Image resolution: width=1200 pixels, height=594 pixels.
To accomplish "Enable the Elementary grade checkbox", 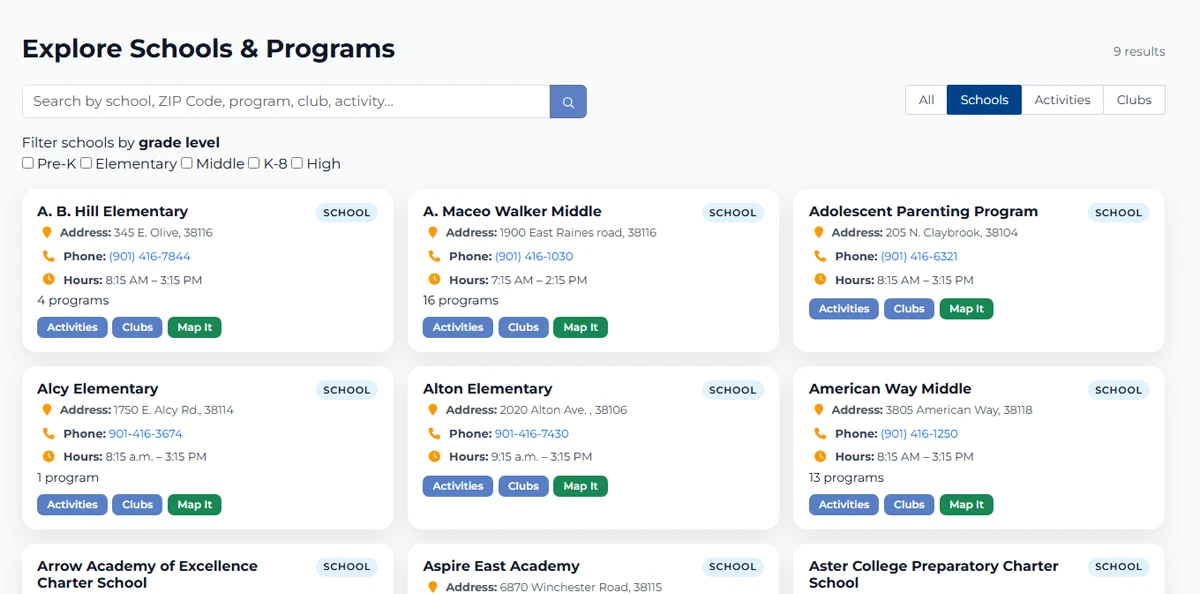I will pyautogui.click(x=86, y=162).
